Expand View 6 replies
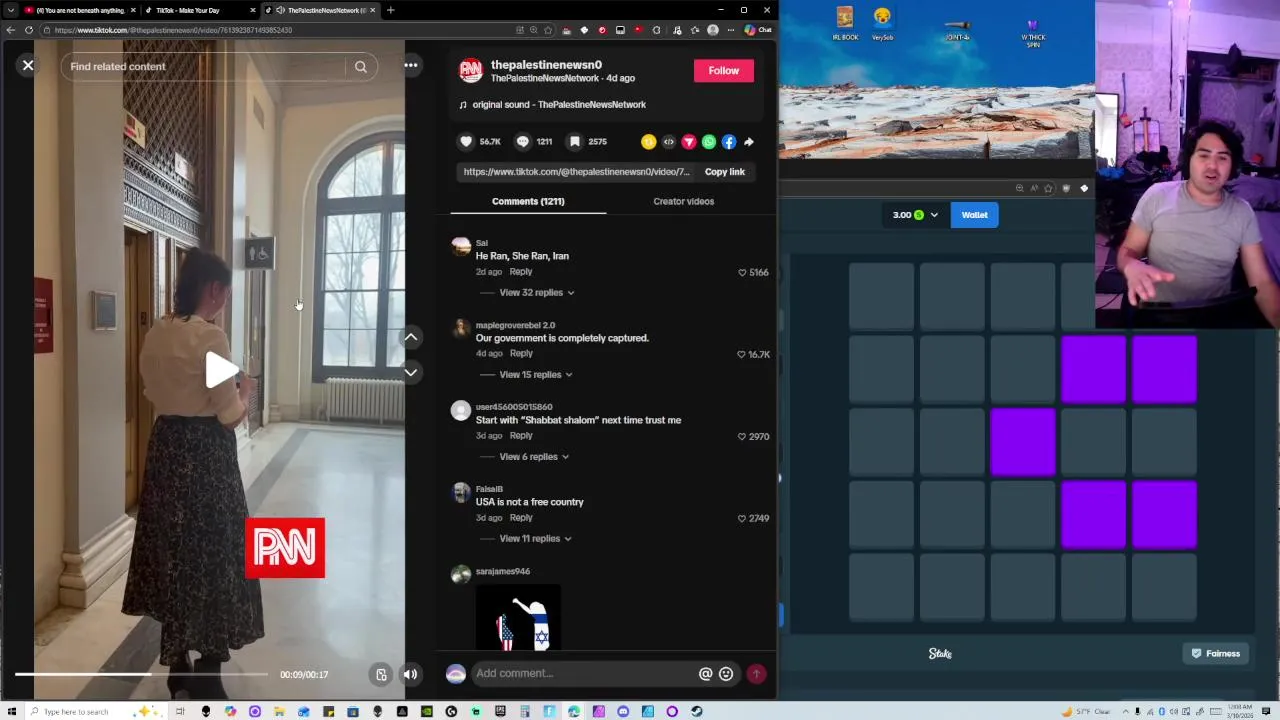1280x720 pixels. (x=534, y=457)
